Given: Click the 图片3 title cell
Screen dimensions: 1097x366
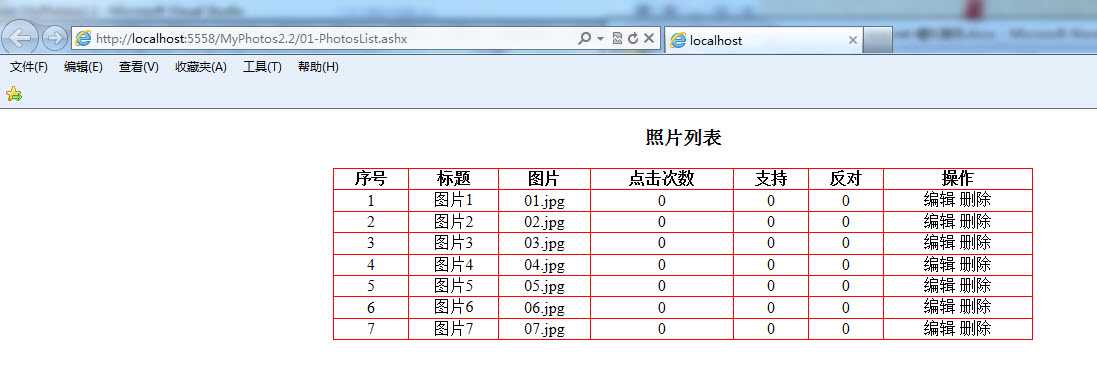Looking at the screenshot, I should 453,243.
